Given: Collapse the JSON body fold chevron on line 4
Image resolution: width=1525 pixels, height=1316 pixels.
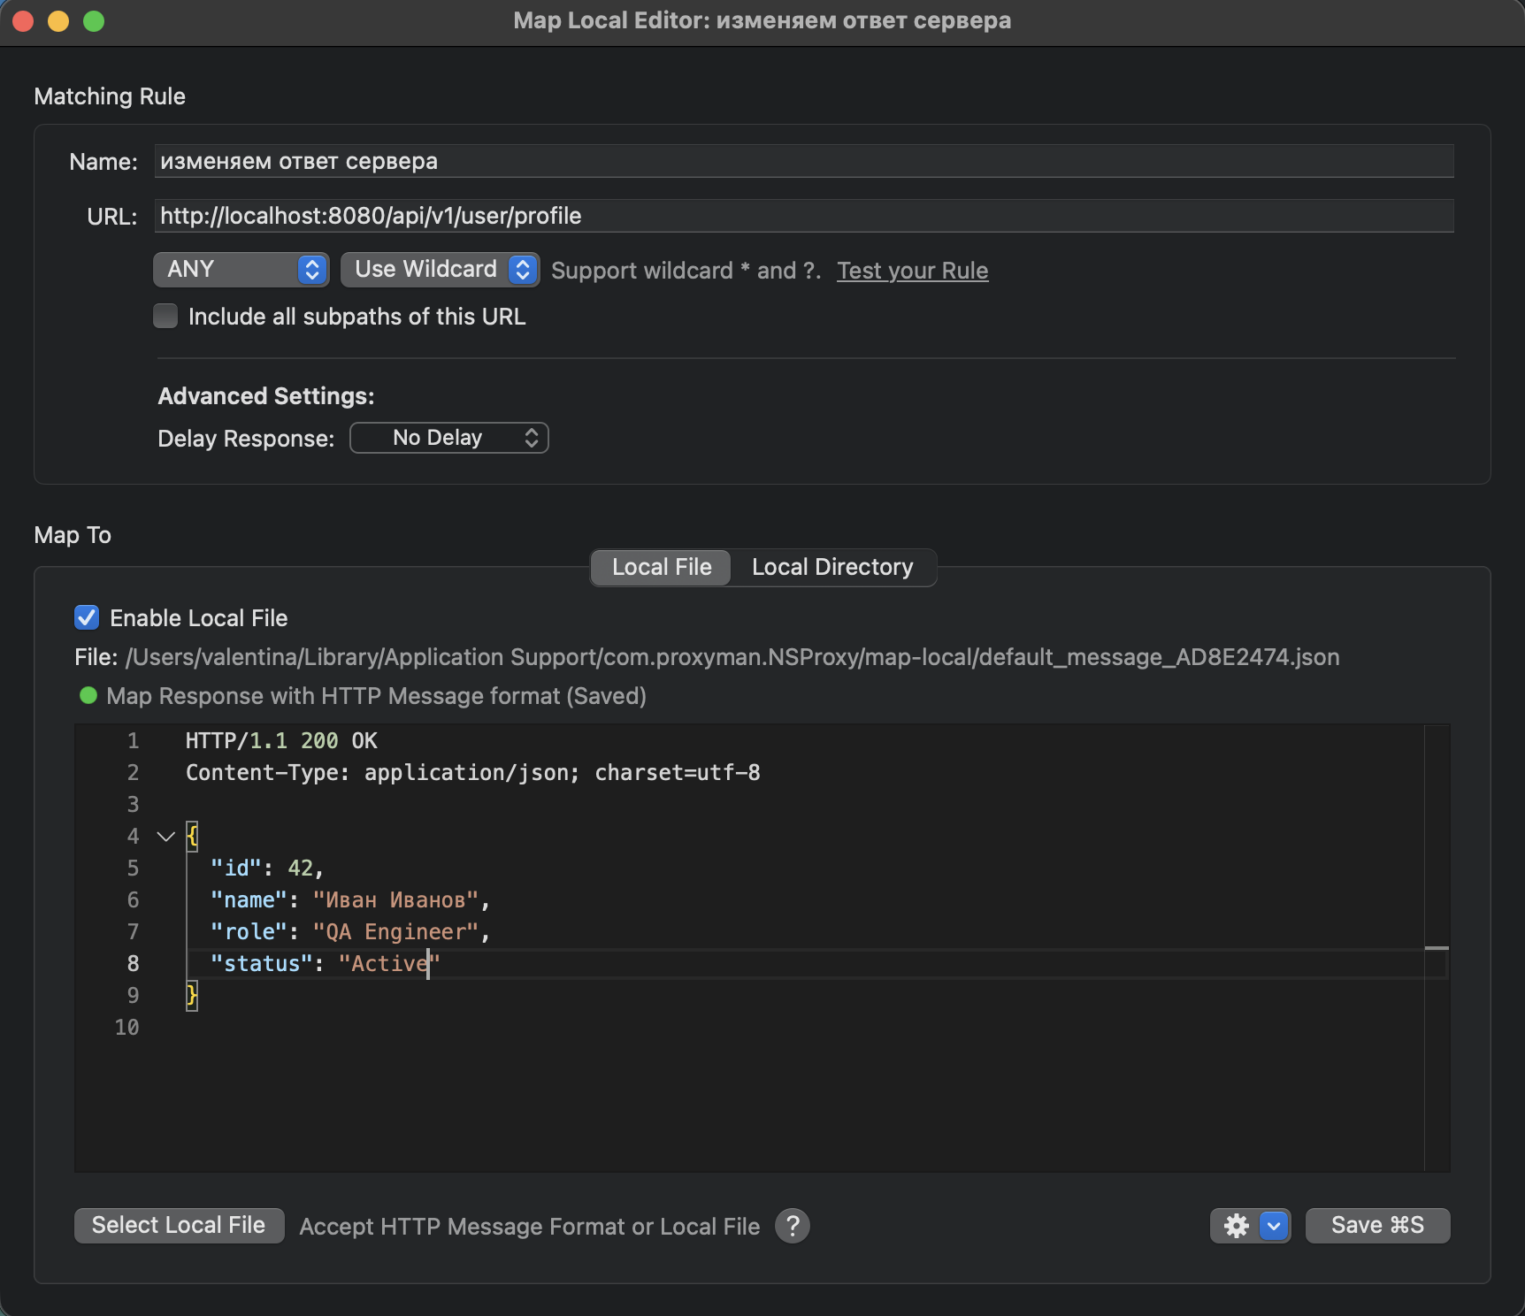Looking at the screenshot, I should point(166,836).
